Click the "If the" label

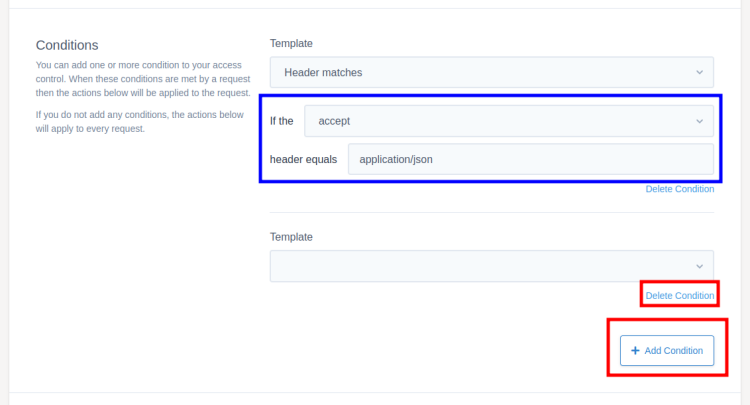click(x=282, y=121)
